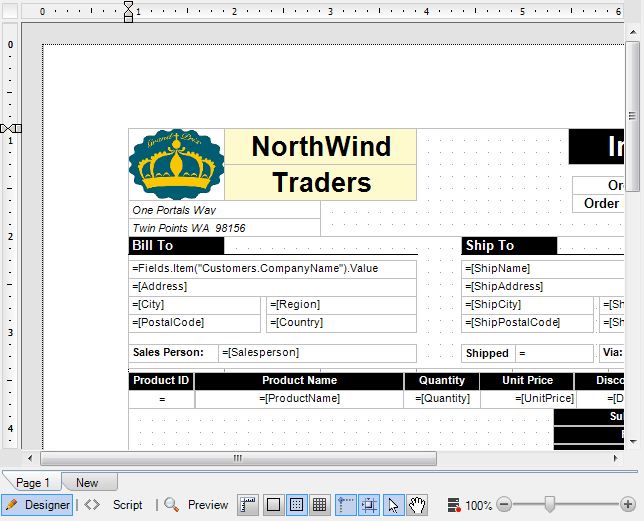The width and height of the screenshot is (644, 521).
Task: Activate the hand pan mode
Action: pyautogui.click(x=417, y=505)
